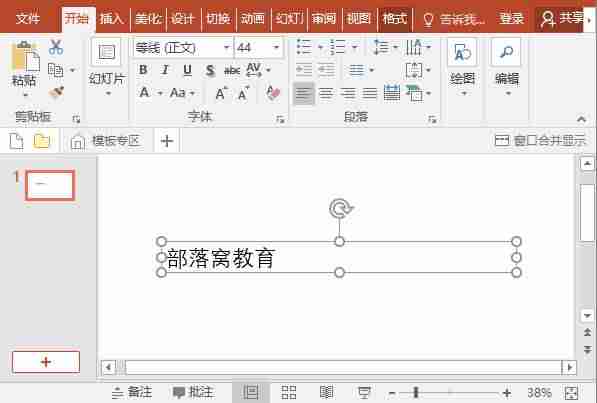Select slide 1 thumbnail
597x403 pixels.
click(x=50, y=185)
